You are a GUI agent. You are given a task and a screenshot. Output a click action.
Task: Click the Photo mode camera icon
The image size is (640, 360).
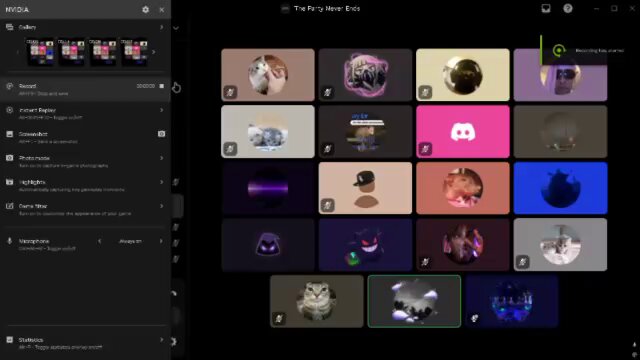coord(9,158)
